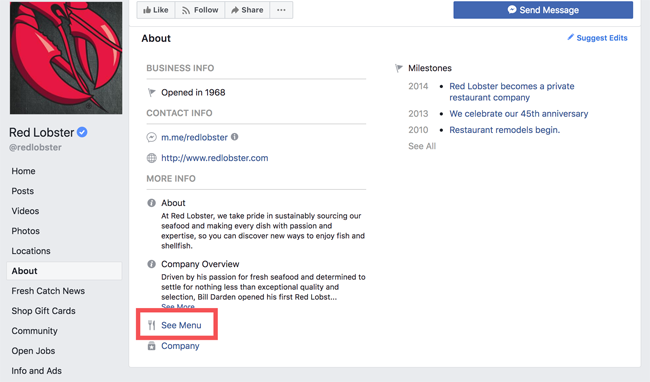Click the globe icon beside website URL
The height and width of the screenshot is (382, 650).
click(x=152, y=158)
